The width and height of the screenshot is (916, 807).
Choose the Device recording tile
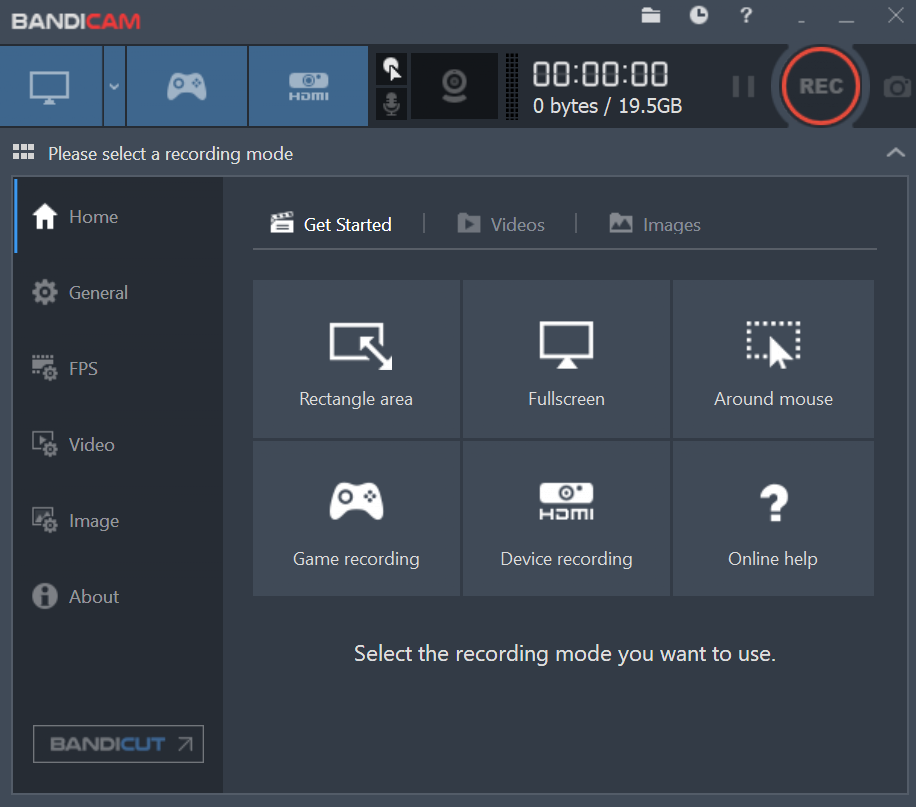click(x=566, y=519)
